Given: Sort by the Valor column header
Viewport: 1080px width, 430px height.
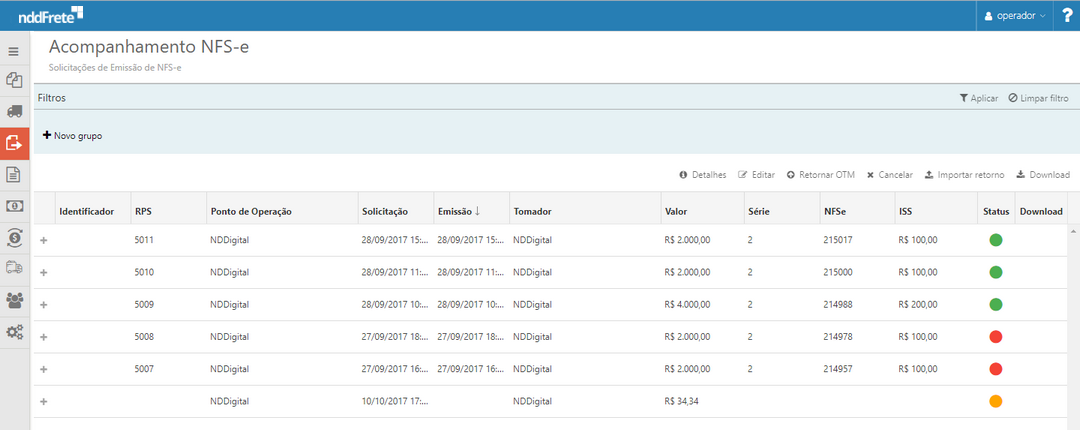Looking at the screenshot, I should (676, 211).
